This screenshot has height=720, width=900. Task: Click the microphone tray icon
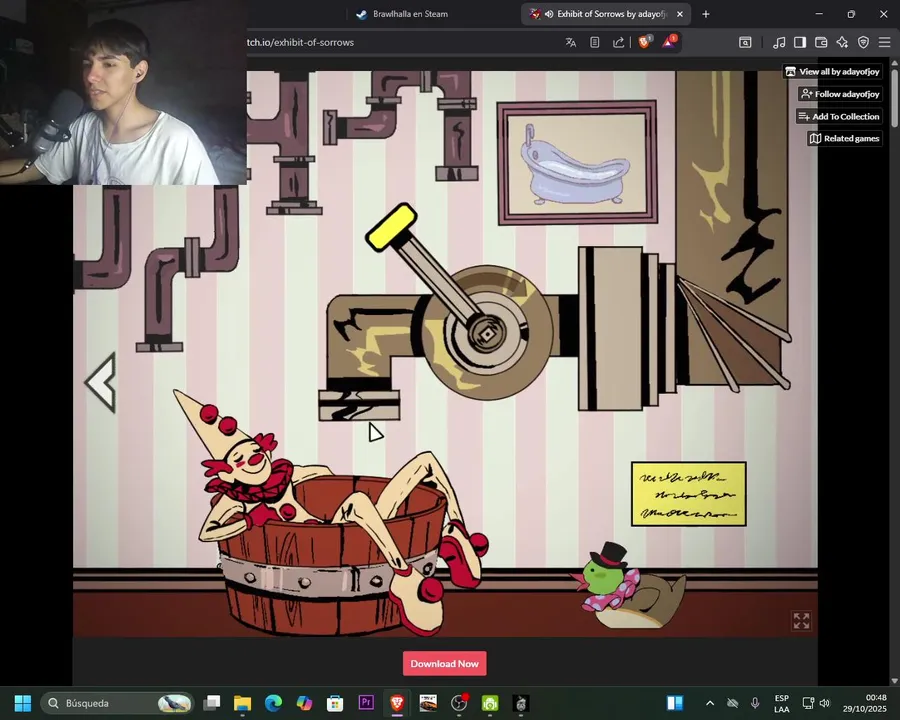[755, 703]
